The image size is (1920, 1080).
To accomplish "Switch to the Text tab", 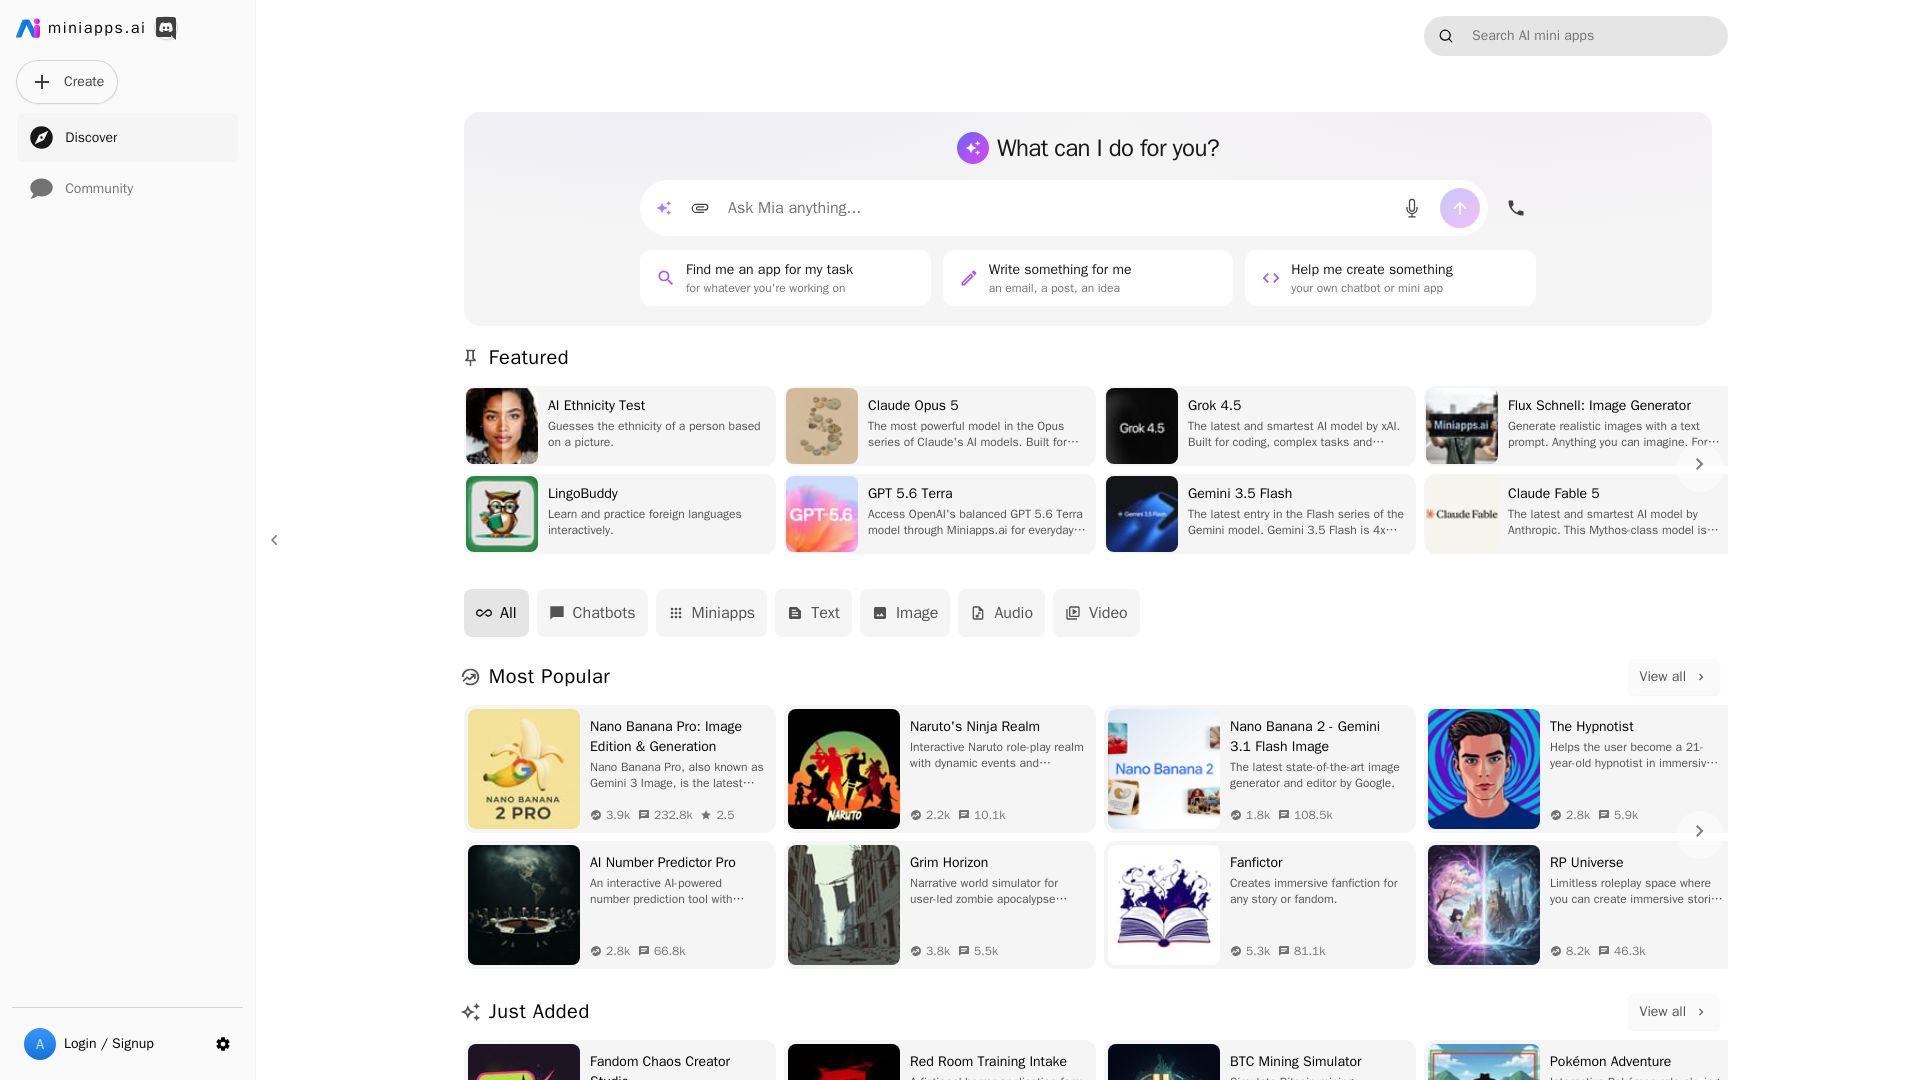I will (813, 613).
